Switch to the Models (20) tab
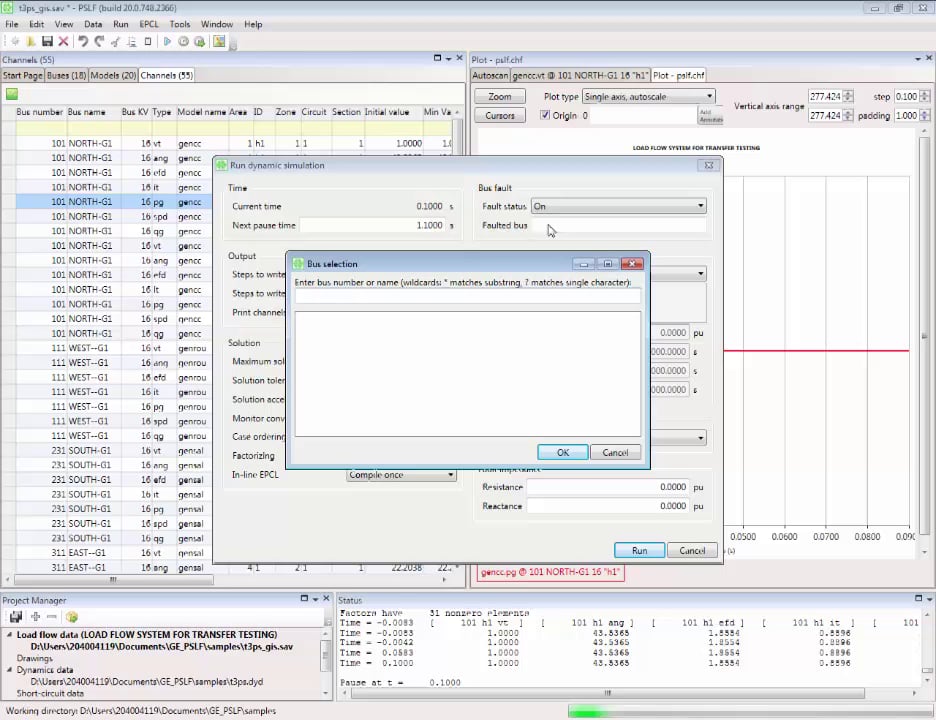Viewport: 936px width, 720px height. (x=113, y=75)
